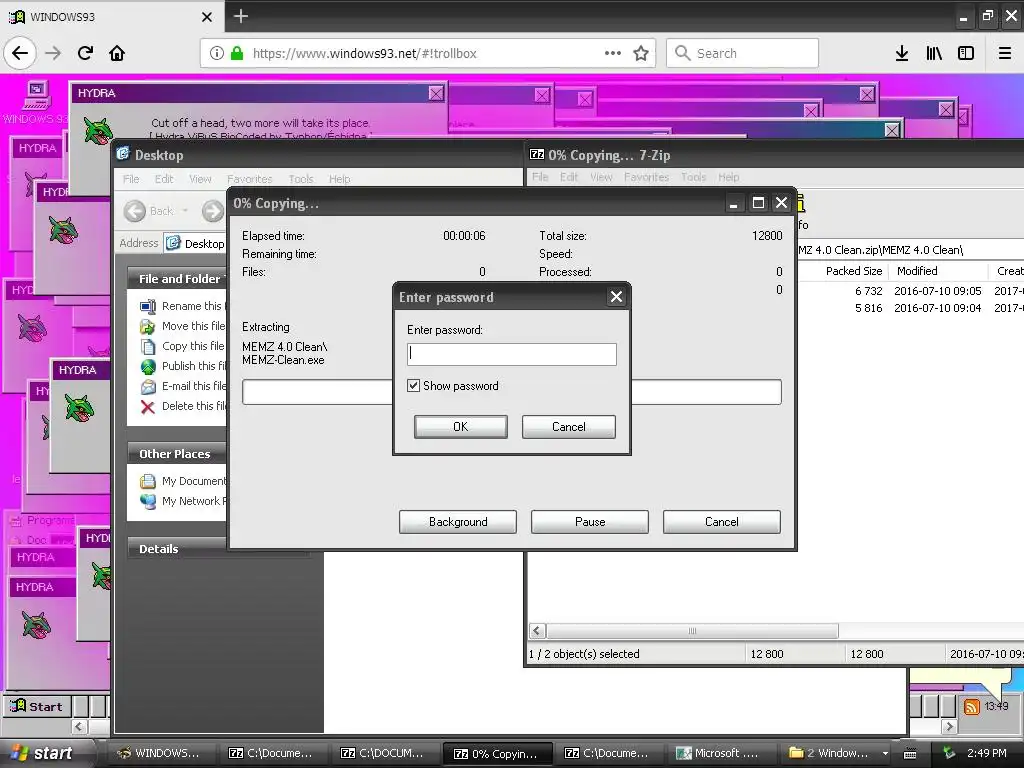This screenshot has height=768, width=1024.
Task: Click the red X Delete this file icon
Action: click(x=148, y=407)
